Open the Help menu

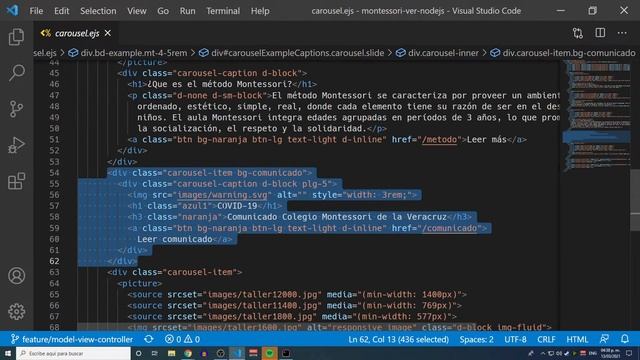pos(260,11)
